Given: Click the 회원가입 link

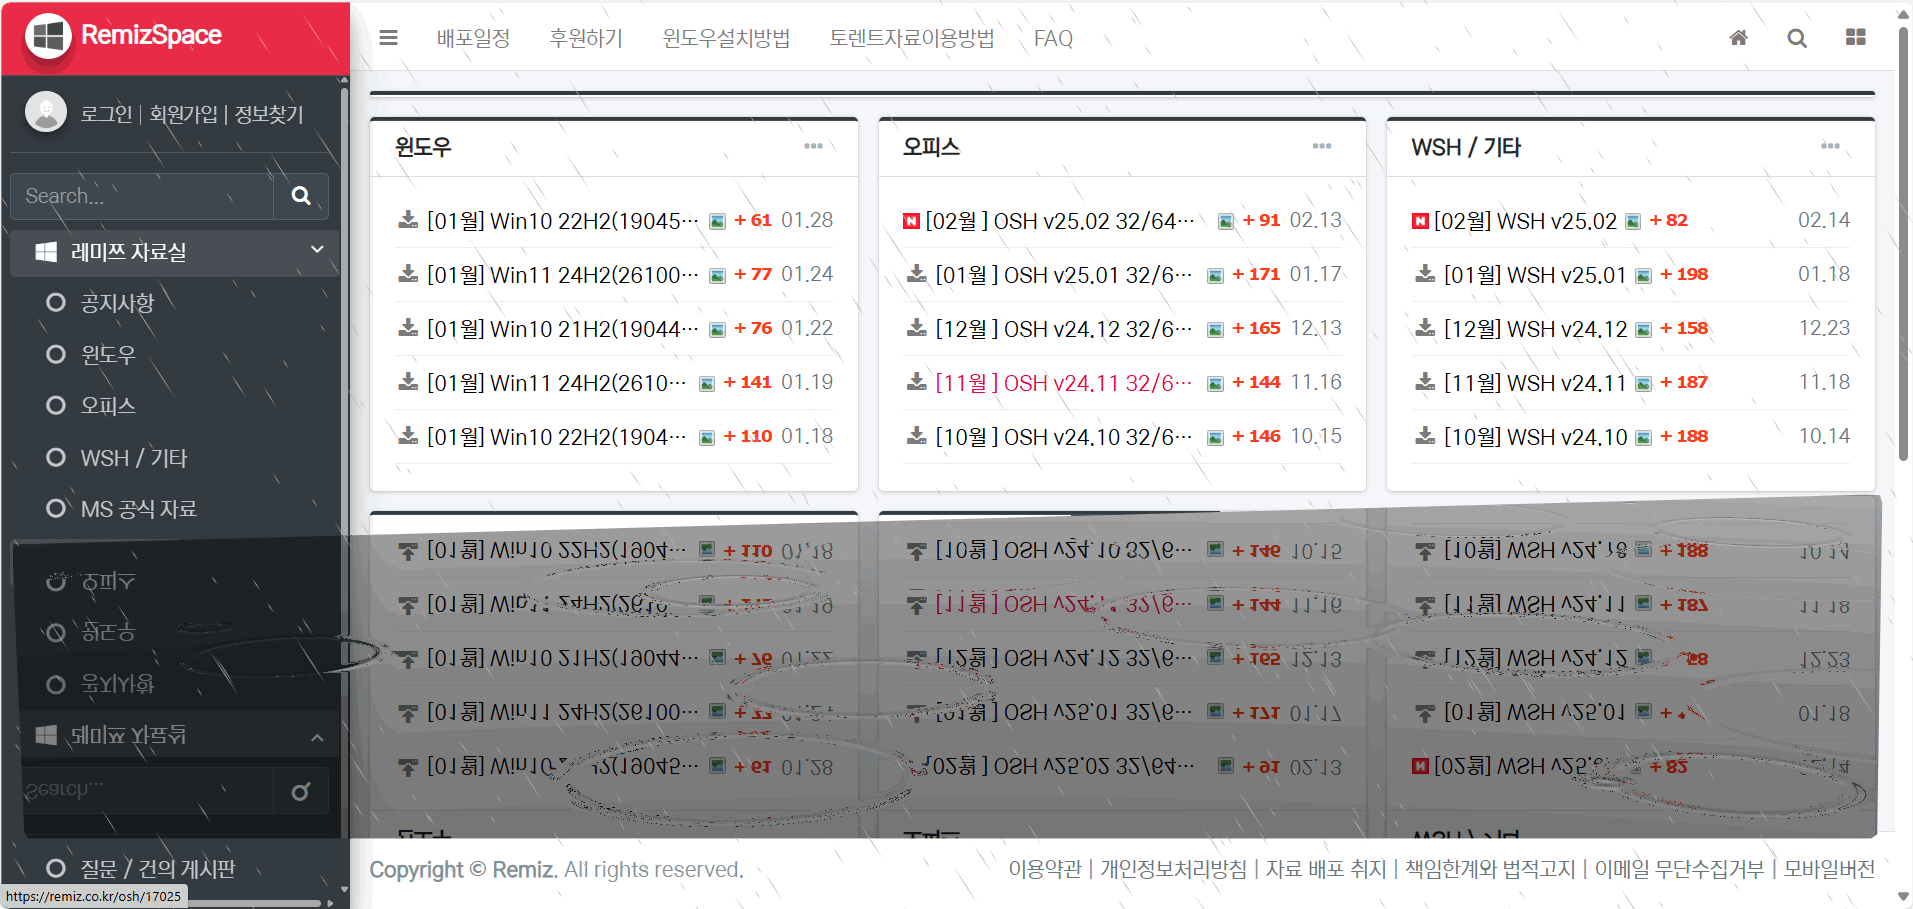Looking at the screenshot, I should click(x=183, y=114).
